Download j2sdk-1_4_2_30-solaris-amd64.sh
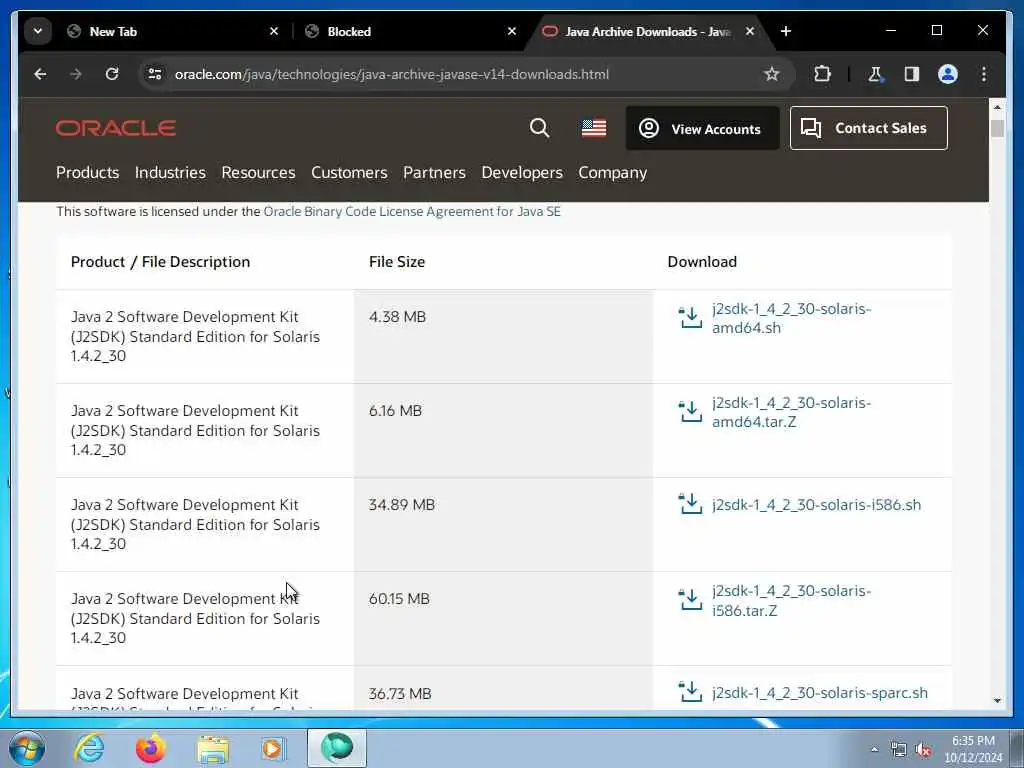 point(792,318)
